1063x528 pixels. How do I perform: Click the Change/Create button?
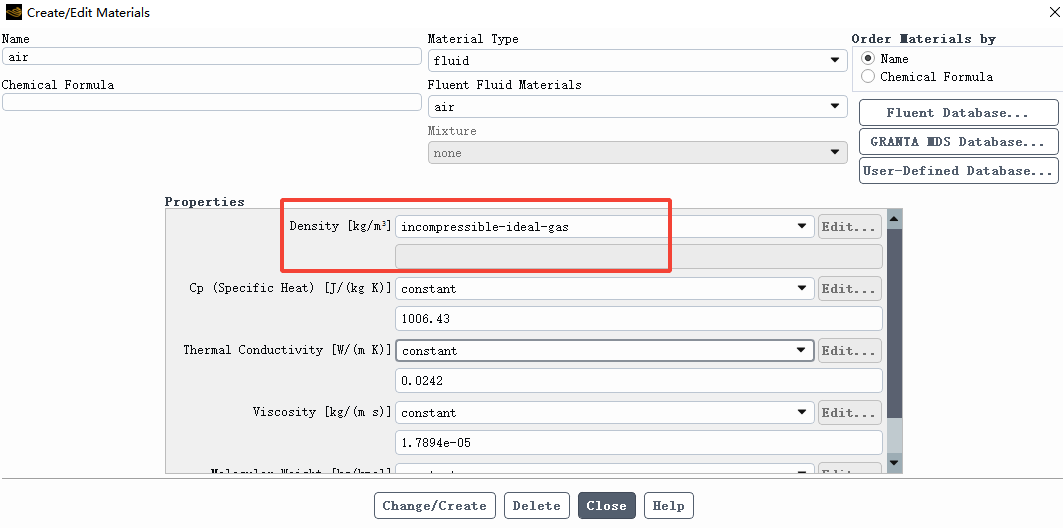pos(435,506)
